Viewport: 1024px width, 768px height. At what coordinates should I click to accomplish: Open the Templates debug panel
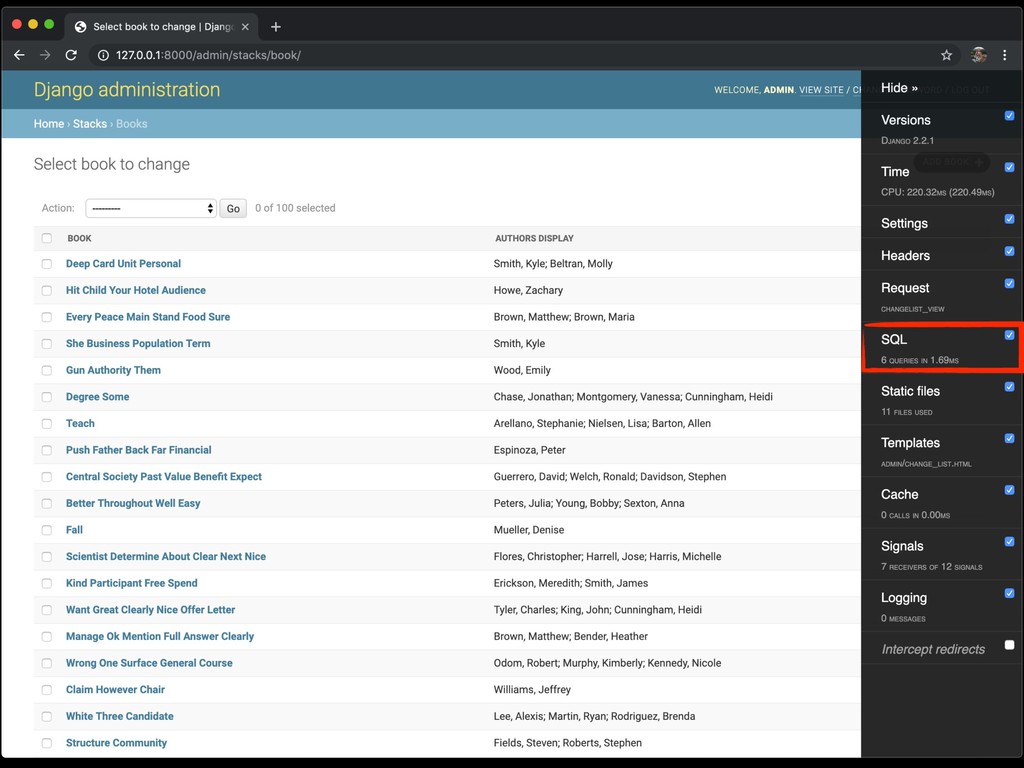pos(910,443)
